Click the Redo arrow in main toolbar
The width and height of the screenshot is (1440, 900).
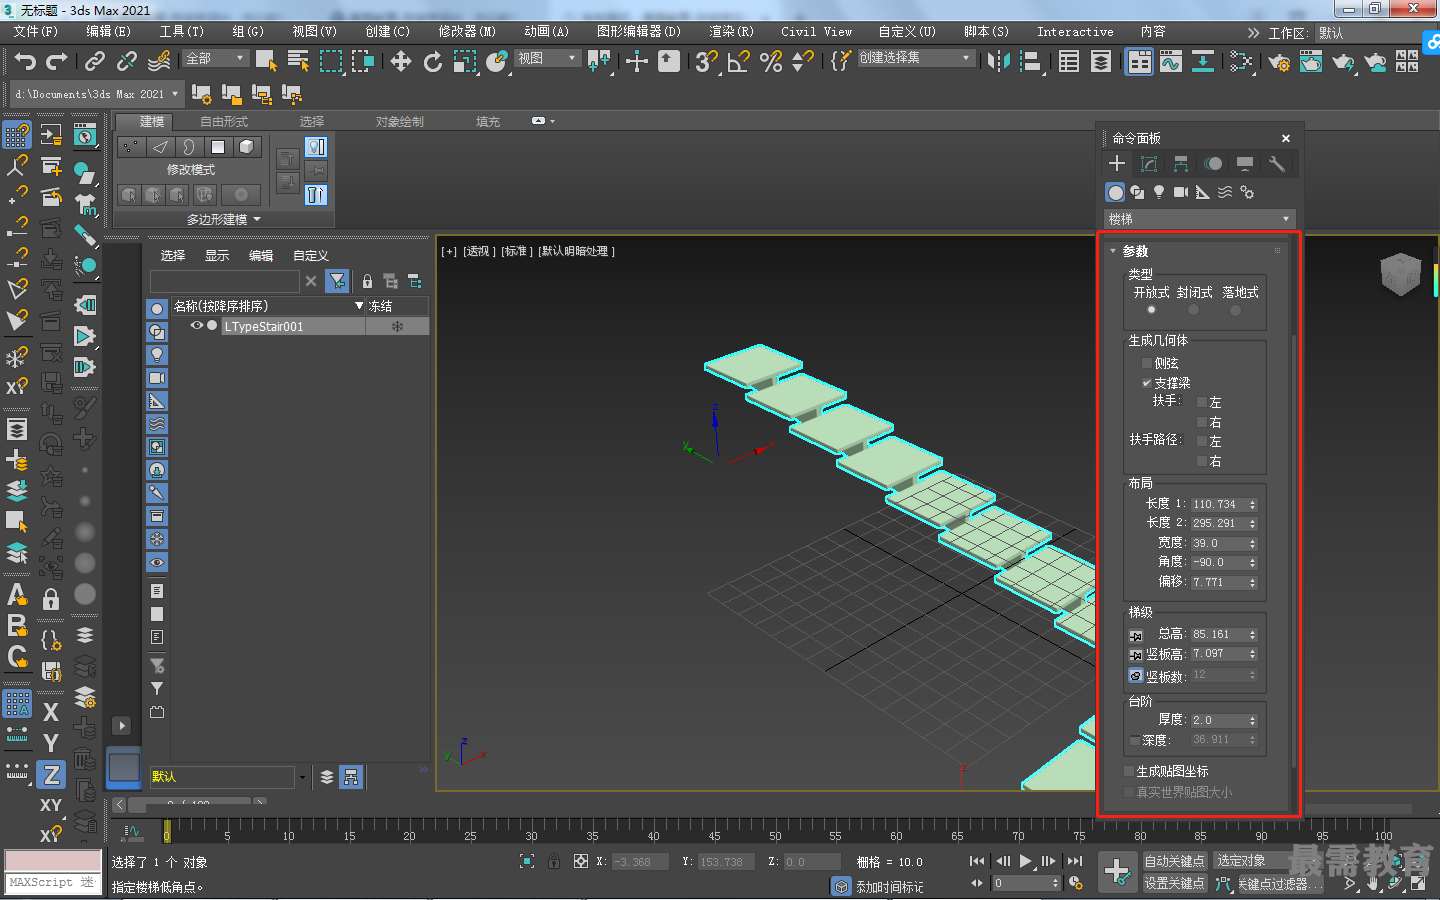click(x=57, y=62)
